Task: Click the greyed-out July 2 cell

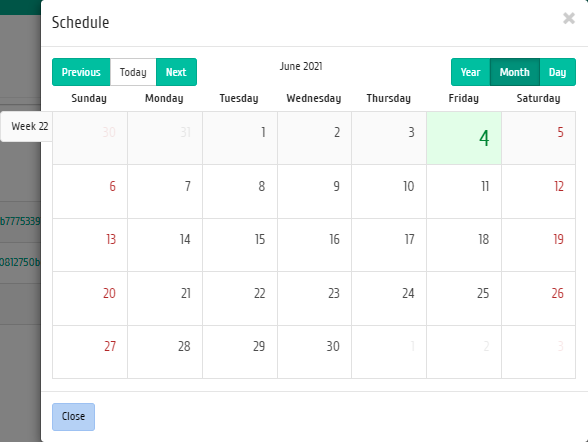Action: (x=464, y=352)
